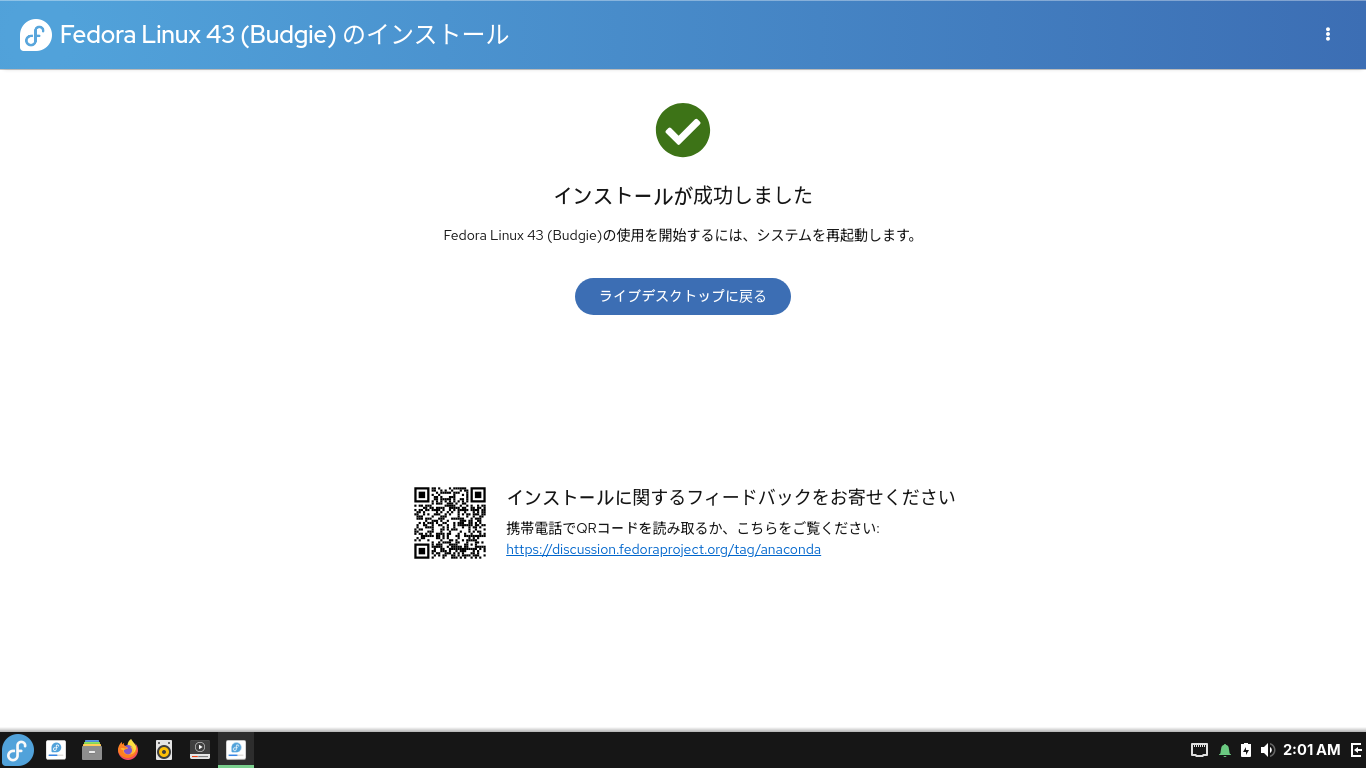The image size is (1366, 768).
Task: Click the heading インストールに関するフィードバックをお寄せください
Action: coord(731,497)
